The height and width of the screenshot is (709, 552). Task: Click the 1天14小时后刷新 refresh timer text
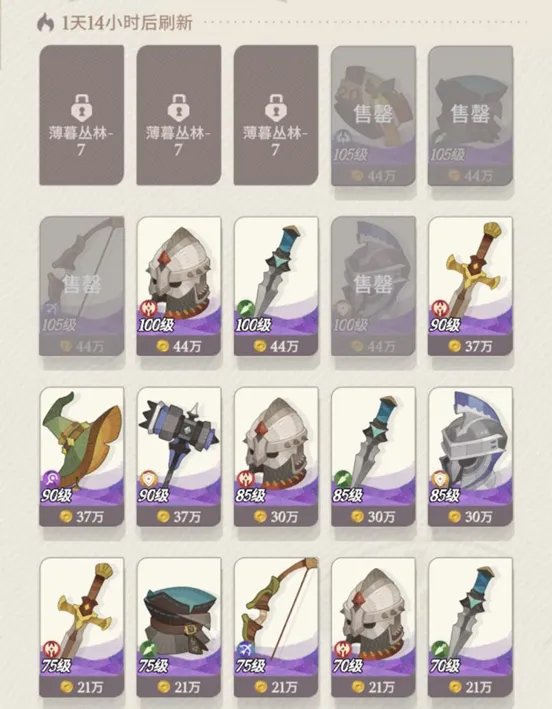pyautogui.click(x=127, y=23)
